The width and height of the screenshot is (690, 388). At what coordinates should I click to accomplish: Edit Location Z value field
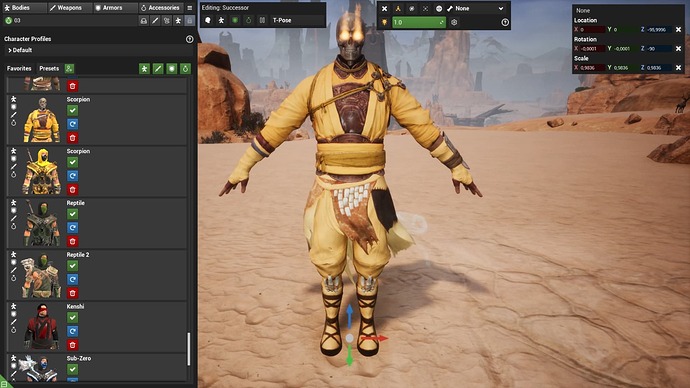click(658, 29)
